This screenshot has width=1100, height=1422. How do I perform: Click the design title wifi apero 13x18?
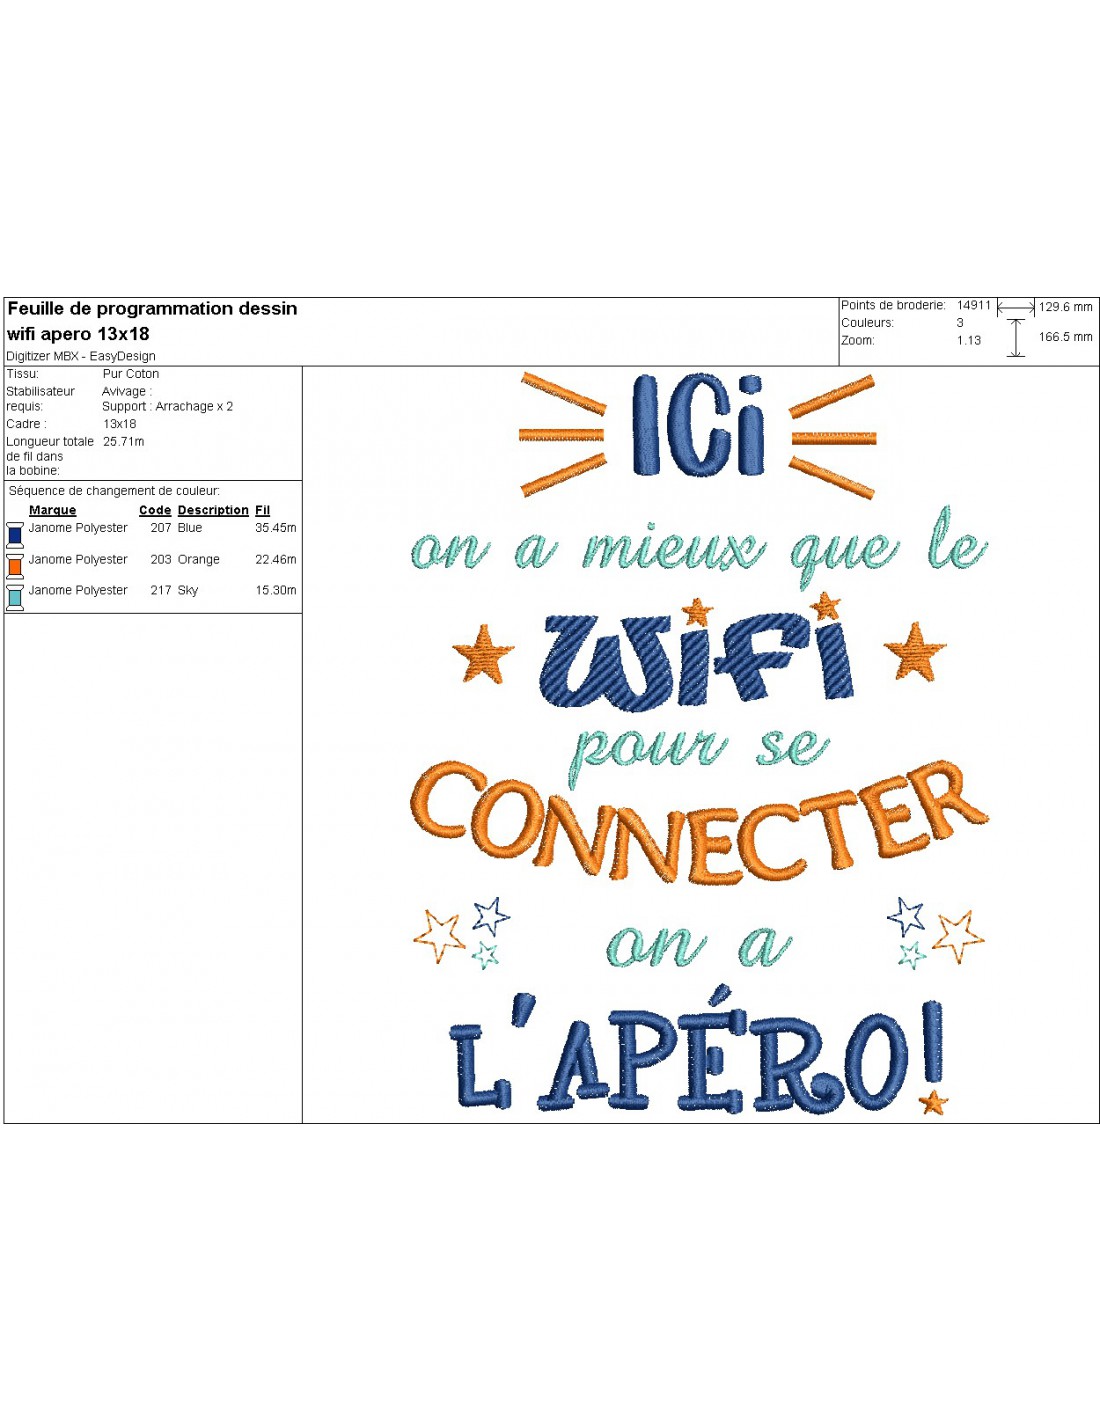click(x=78, y=334)
